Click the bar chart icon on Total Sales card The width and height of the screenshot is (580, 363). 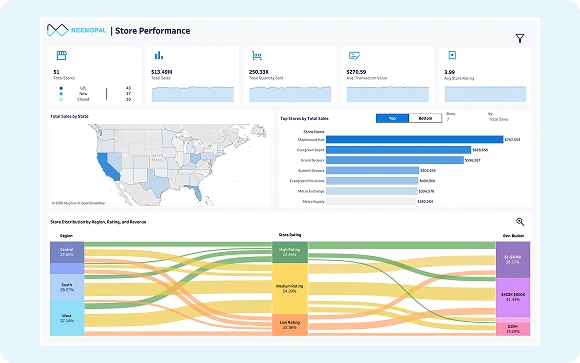point(159,56)
